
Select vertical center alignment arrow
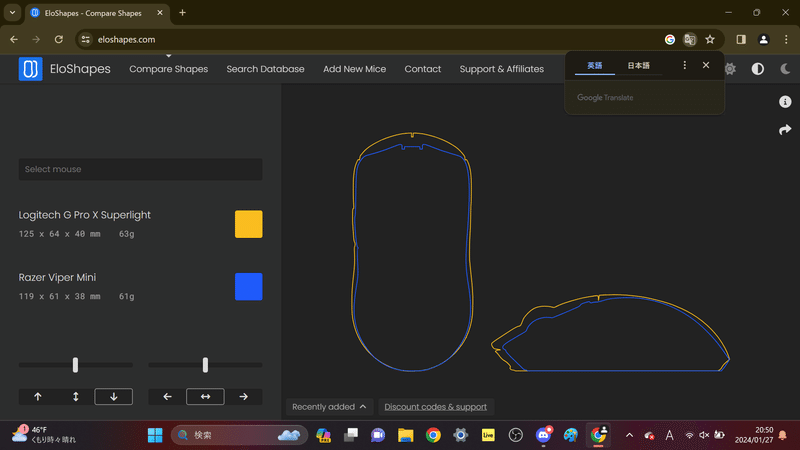[76, 396]
